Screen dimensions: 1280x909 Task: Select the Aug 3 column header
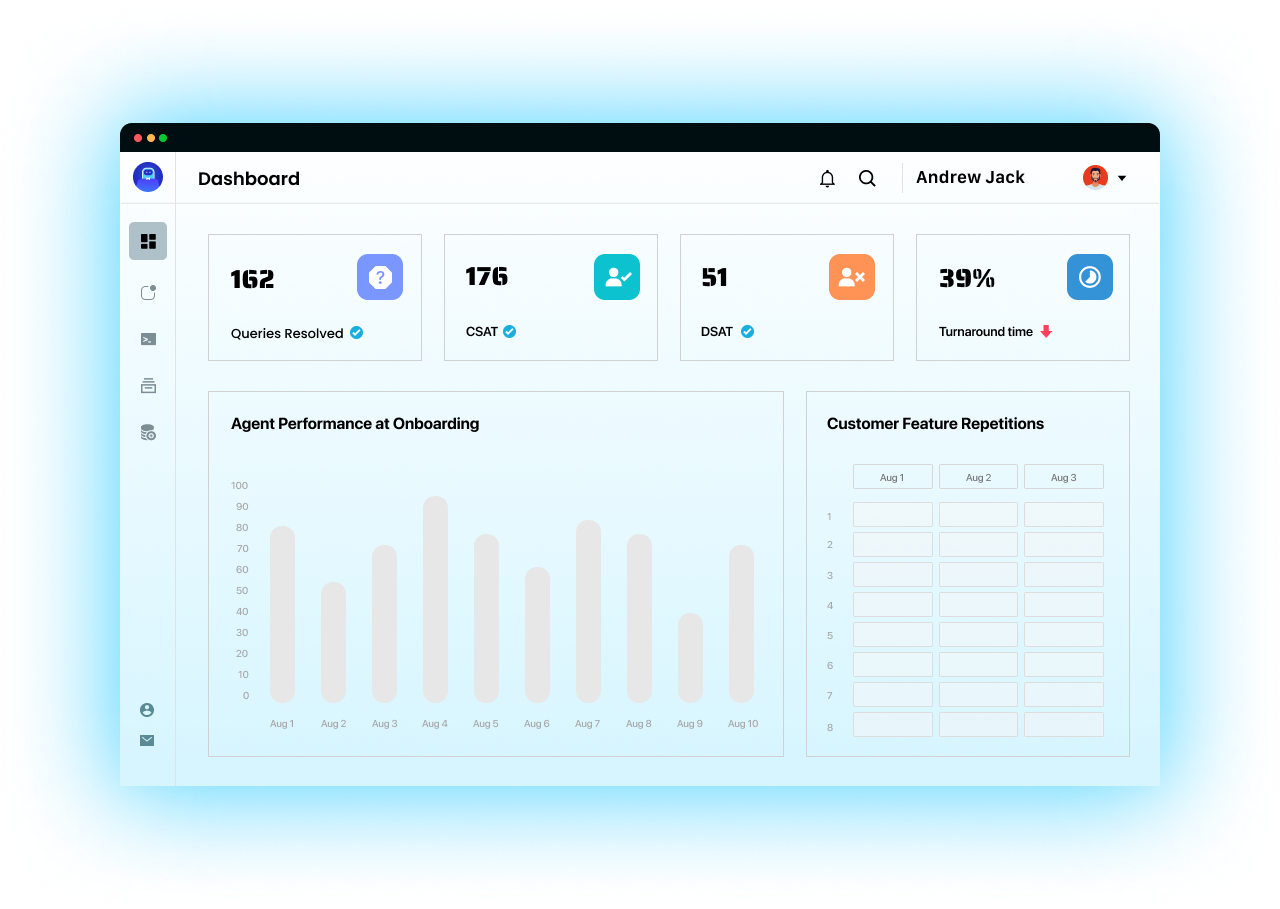point(1063,476)
